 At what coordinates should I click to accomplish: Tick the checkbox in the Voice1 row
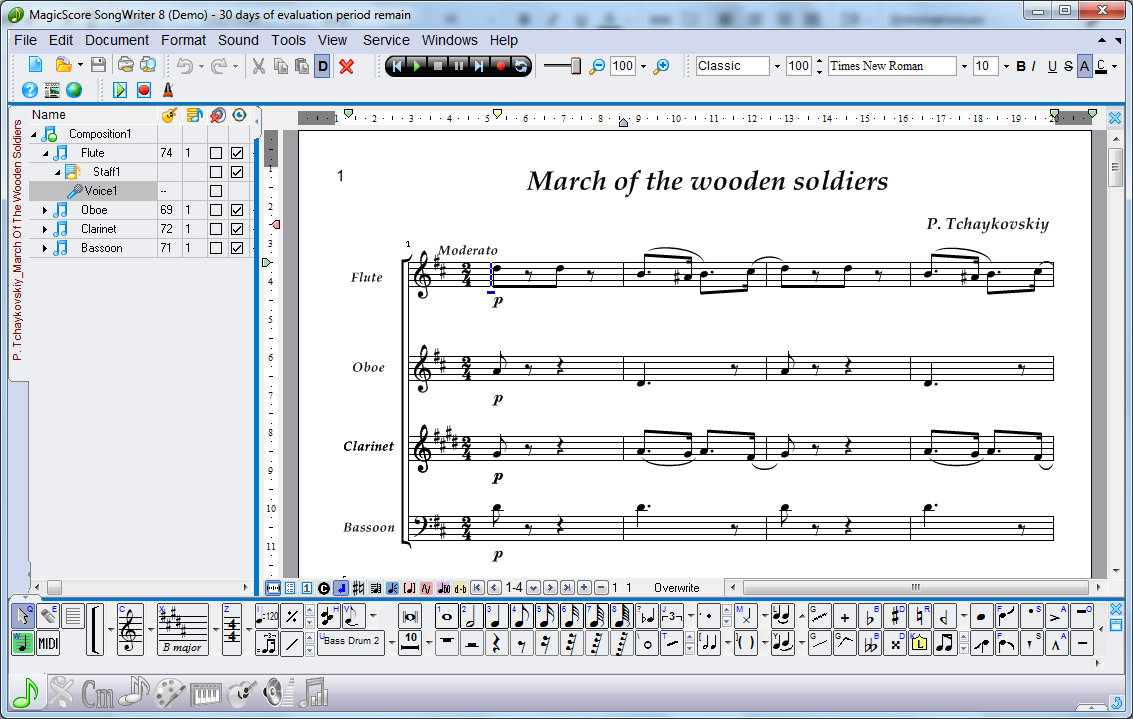point(215,191)
